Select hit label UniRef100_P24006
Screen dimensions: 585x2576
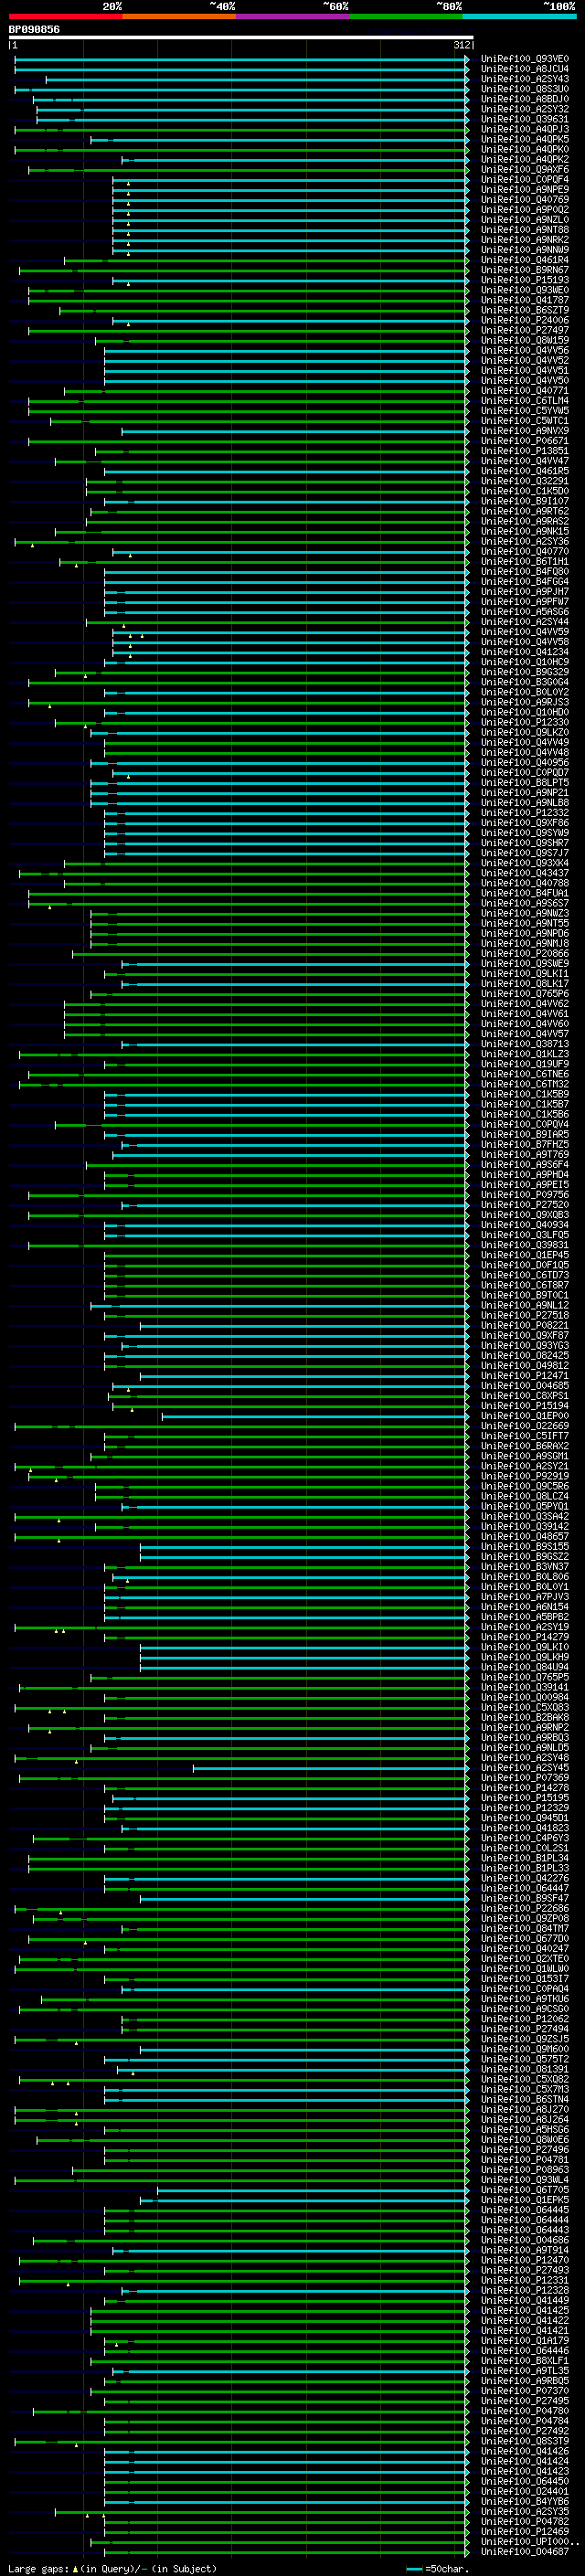coord(525,321)
